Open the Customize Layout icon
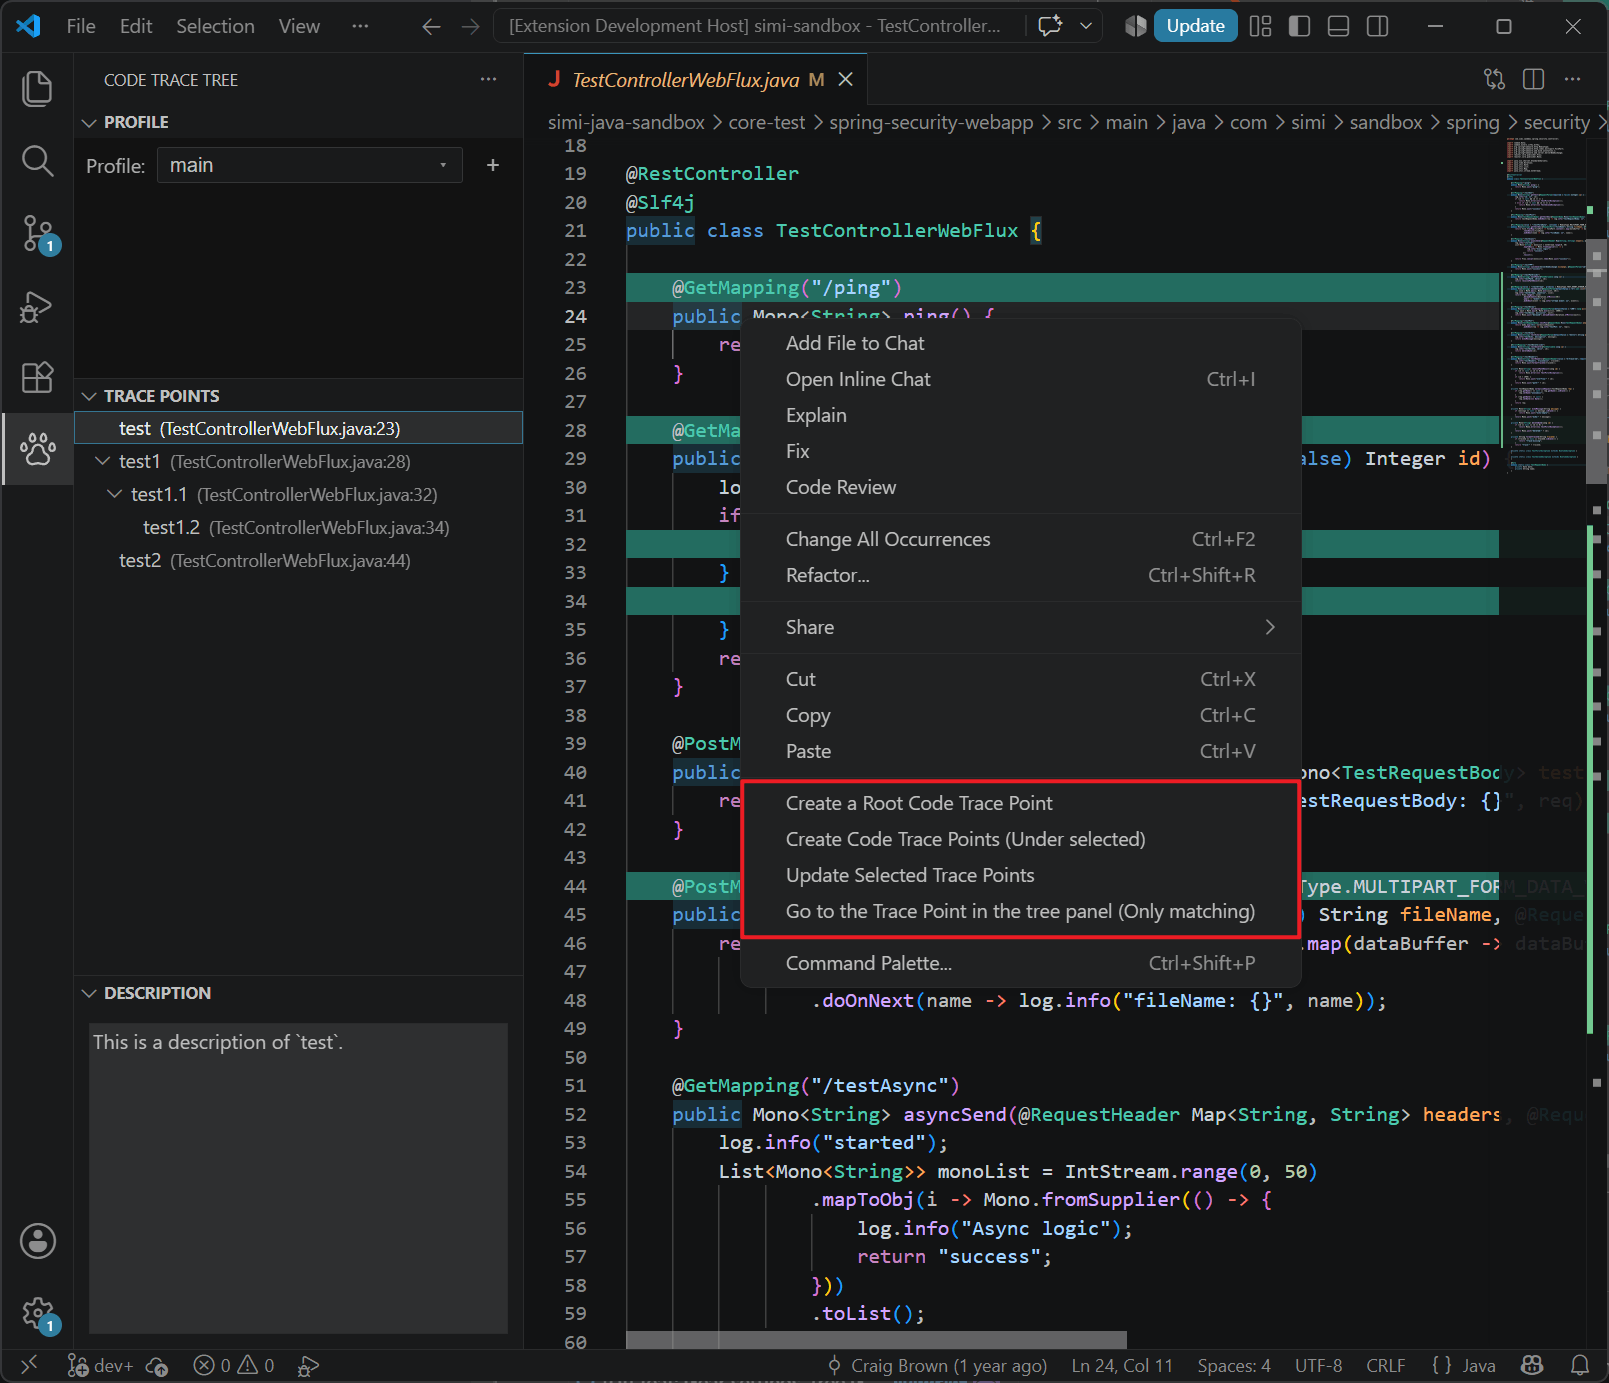The height and width of the screenshot is (1383, 1609). (1260, 26)
